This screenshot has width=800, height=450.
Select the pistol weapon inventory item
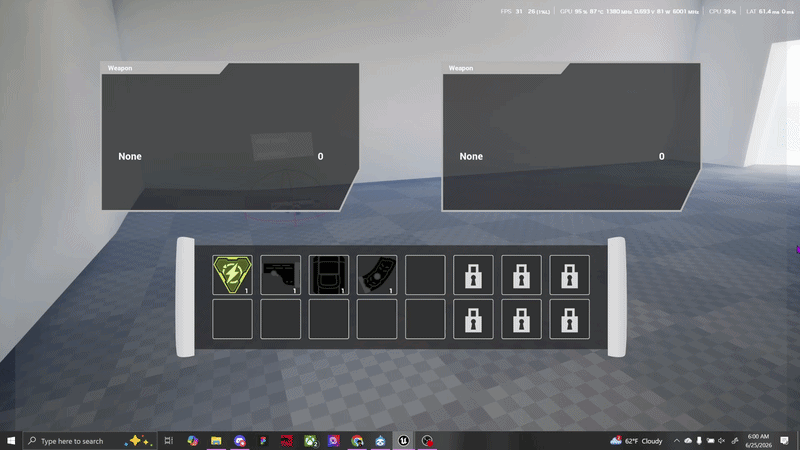pos(281,275)
